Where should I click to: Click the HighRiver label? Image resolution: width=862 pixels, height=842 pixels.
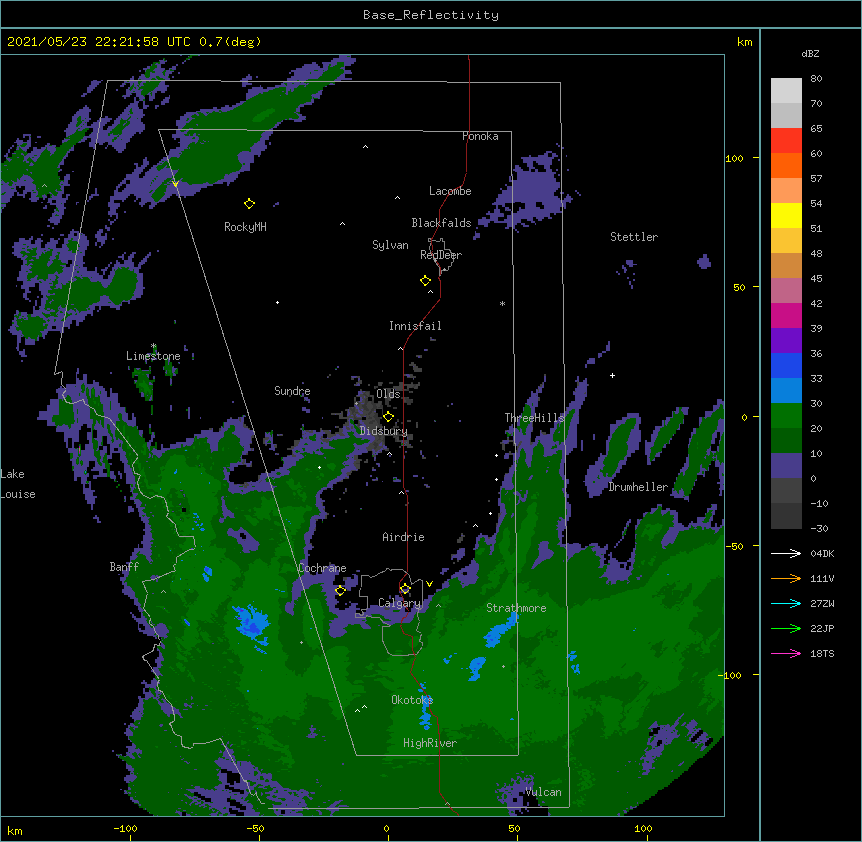430,743
